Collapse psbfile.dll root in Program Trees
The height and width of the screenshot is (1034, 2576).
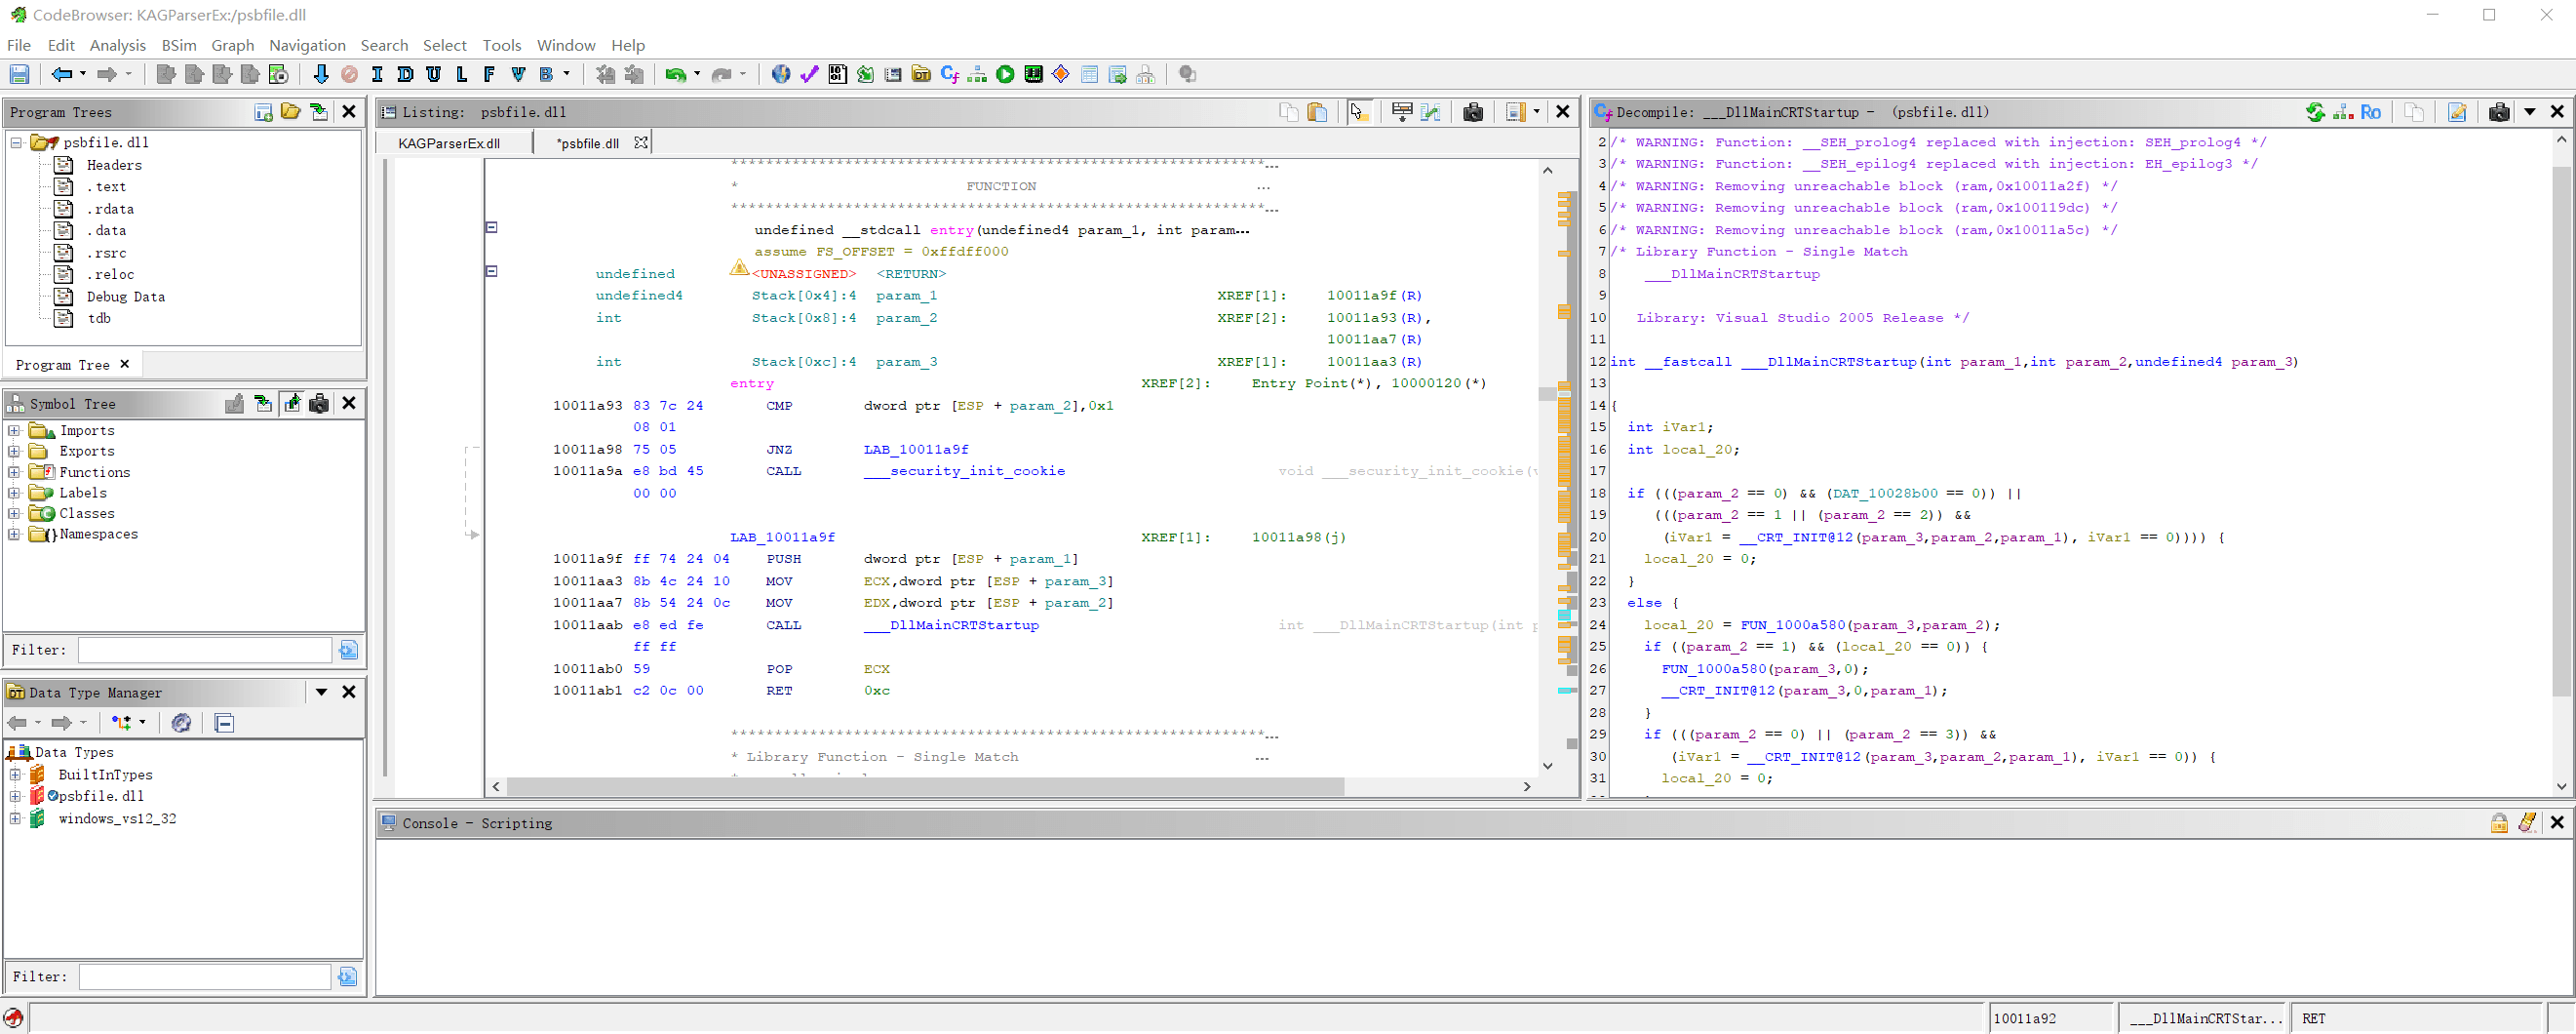[16, 143]
